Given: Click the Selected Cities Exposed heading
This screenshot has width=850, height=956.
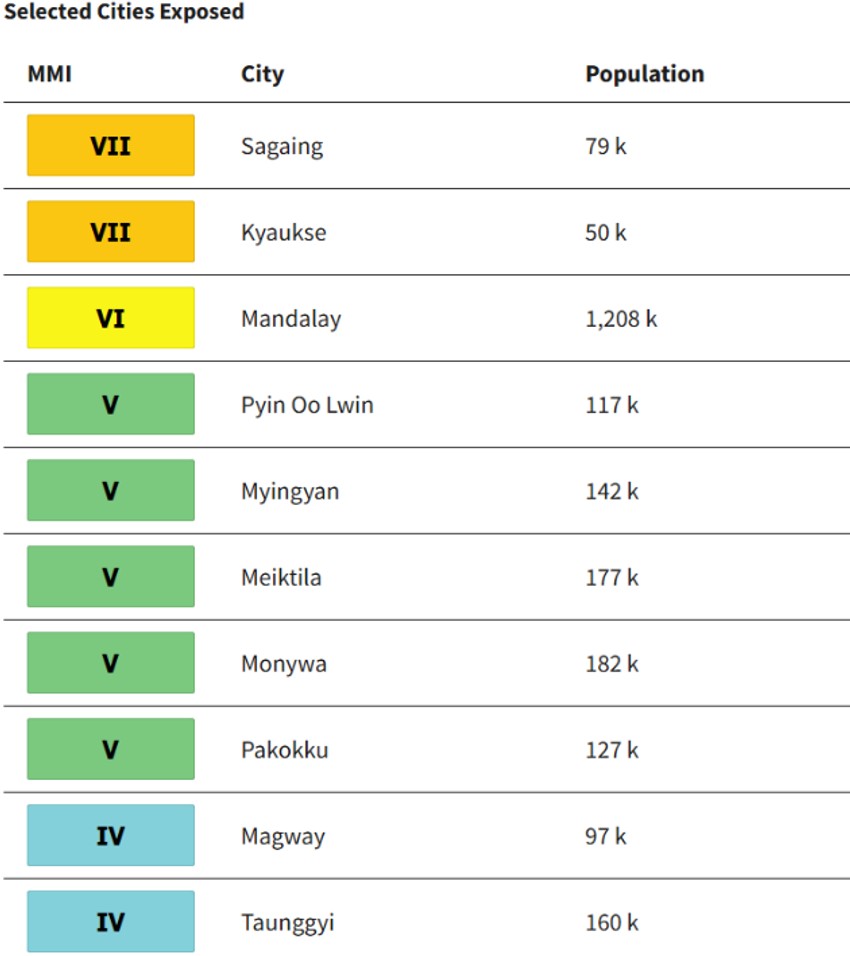Looking at the screenshot, I should [x=124, y=13].
